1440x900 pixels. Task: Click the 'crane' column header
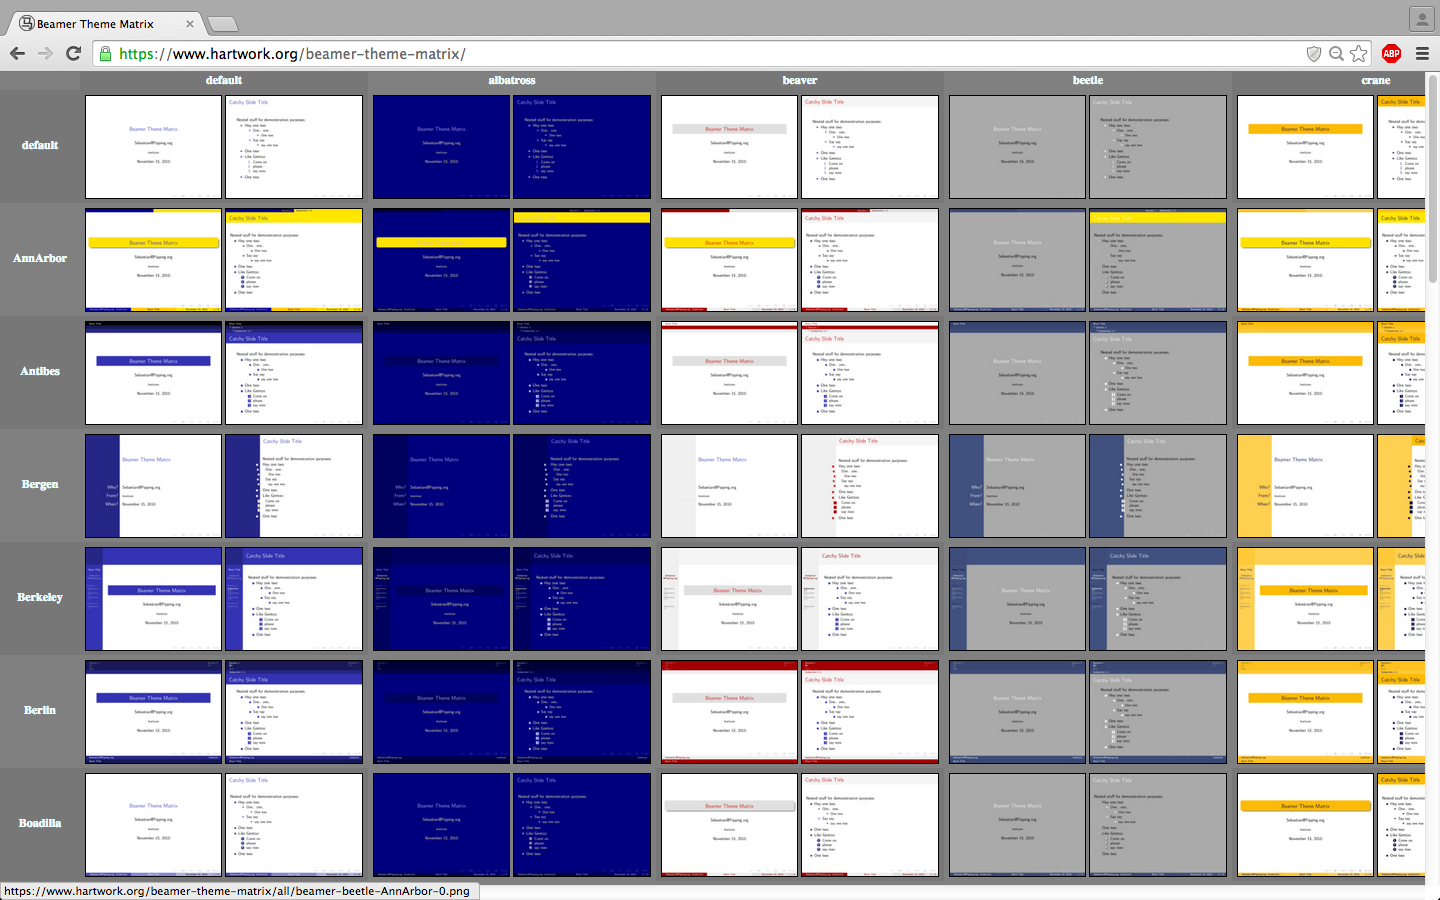1376,80
